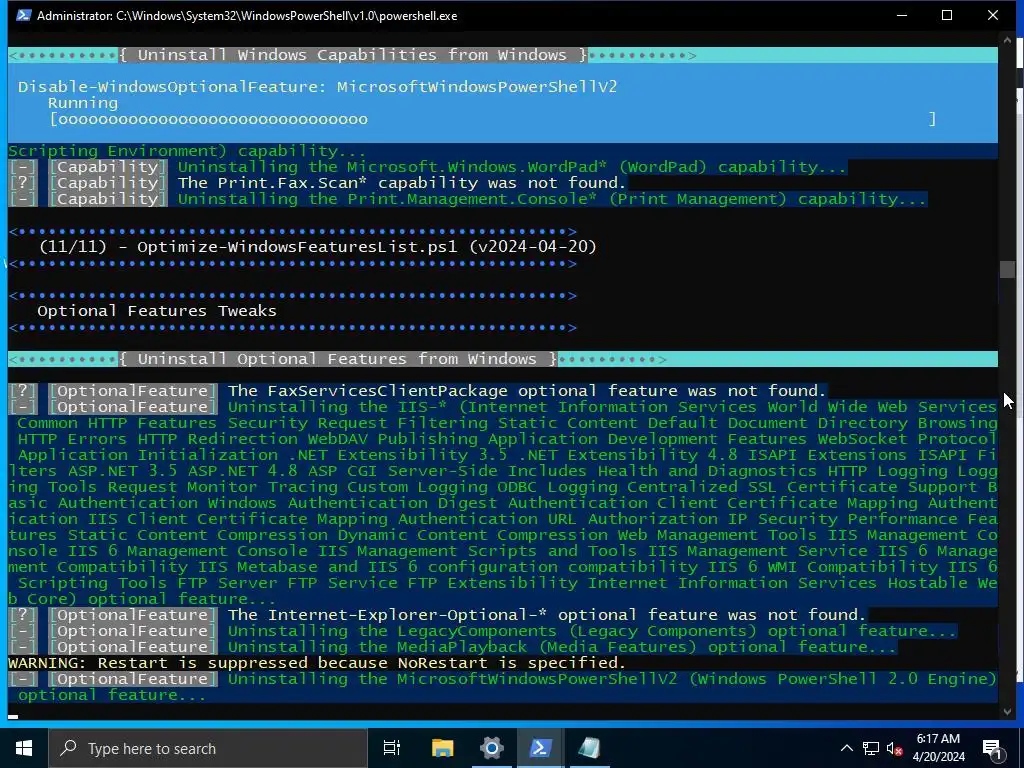Click the window title bar text
The image size is (1024, 768).
(247, 16)
